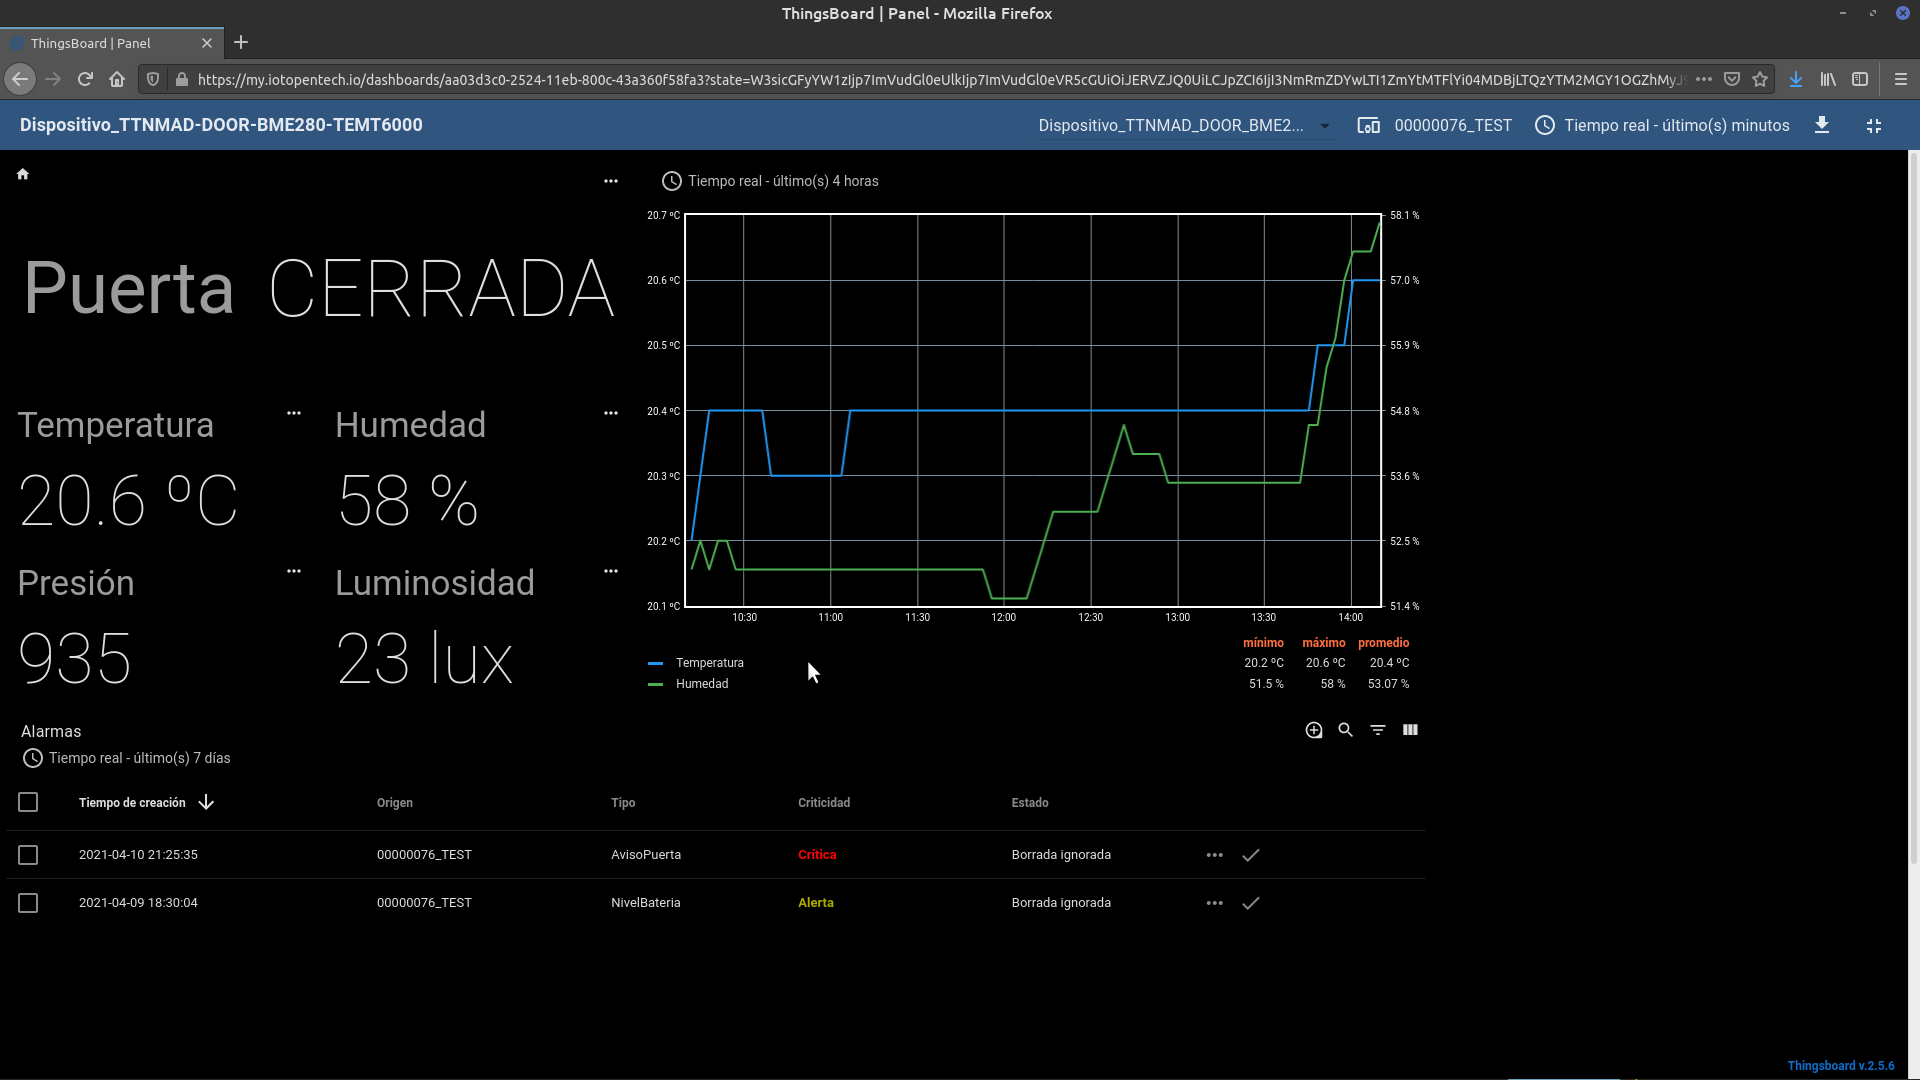
Task: Open Firefox hamburger application menu
Action: (1900, 79)
